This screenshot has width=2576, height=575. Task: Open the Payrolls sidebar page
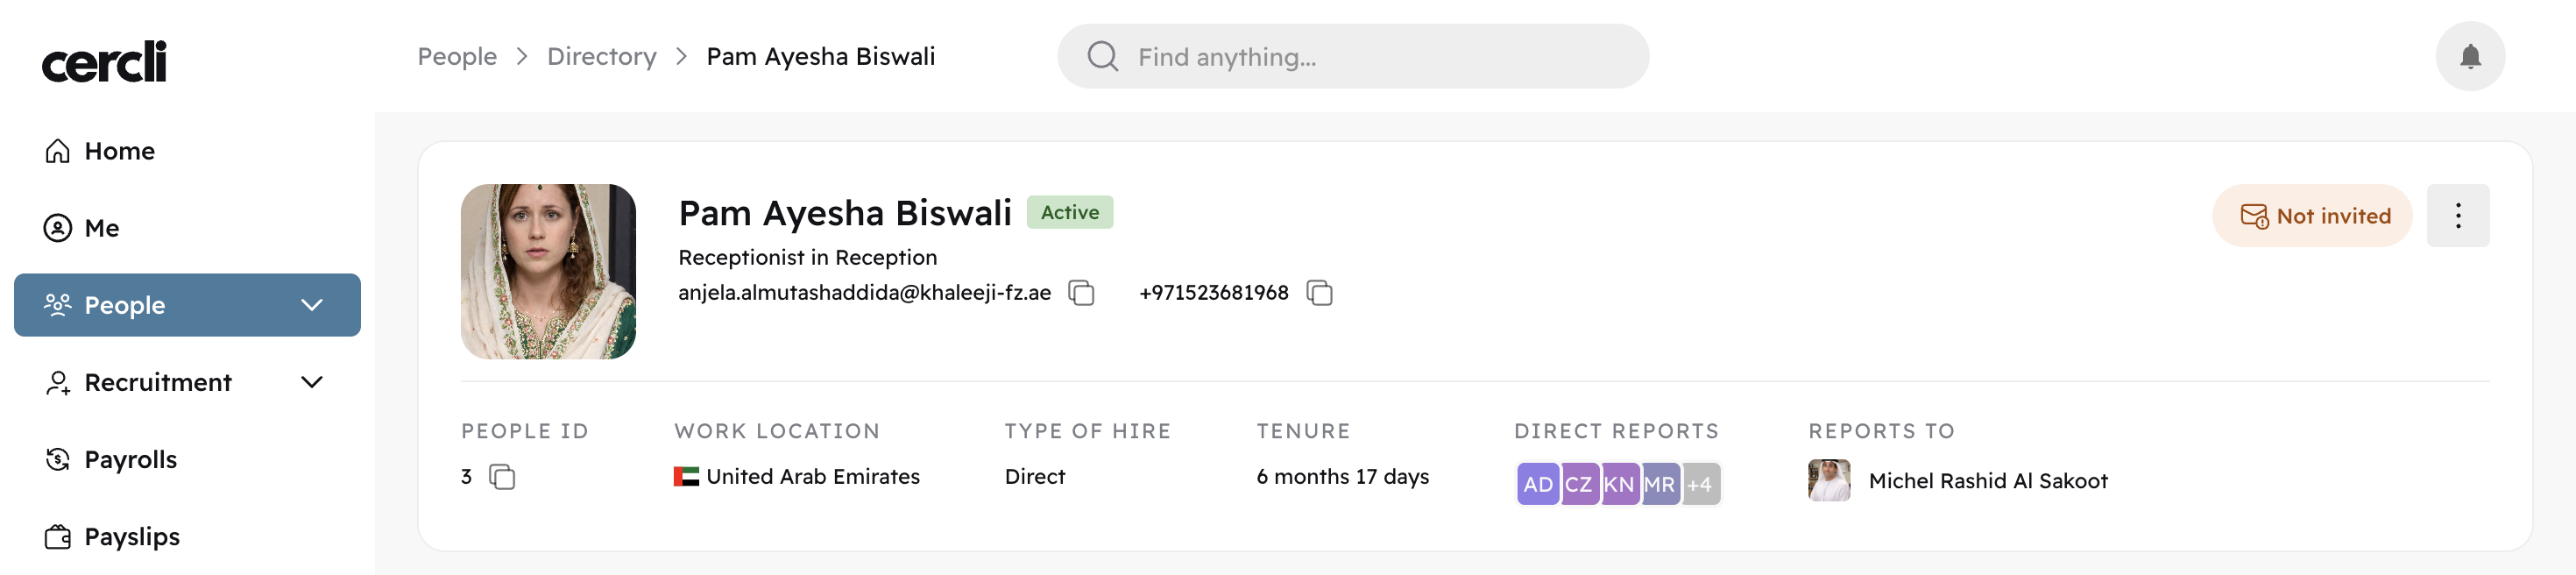point(130,460)
